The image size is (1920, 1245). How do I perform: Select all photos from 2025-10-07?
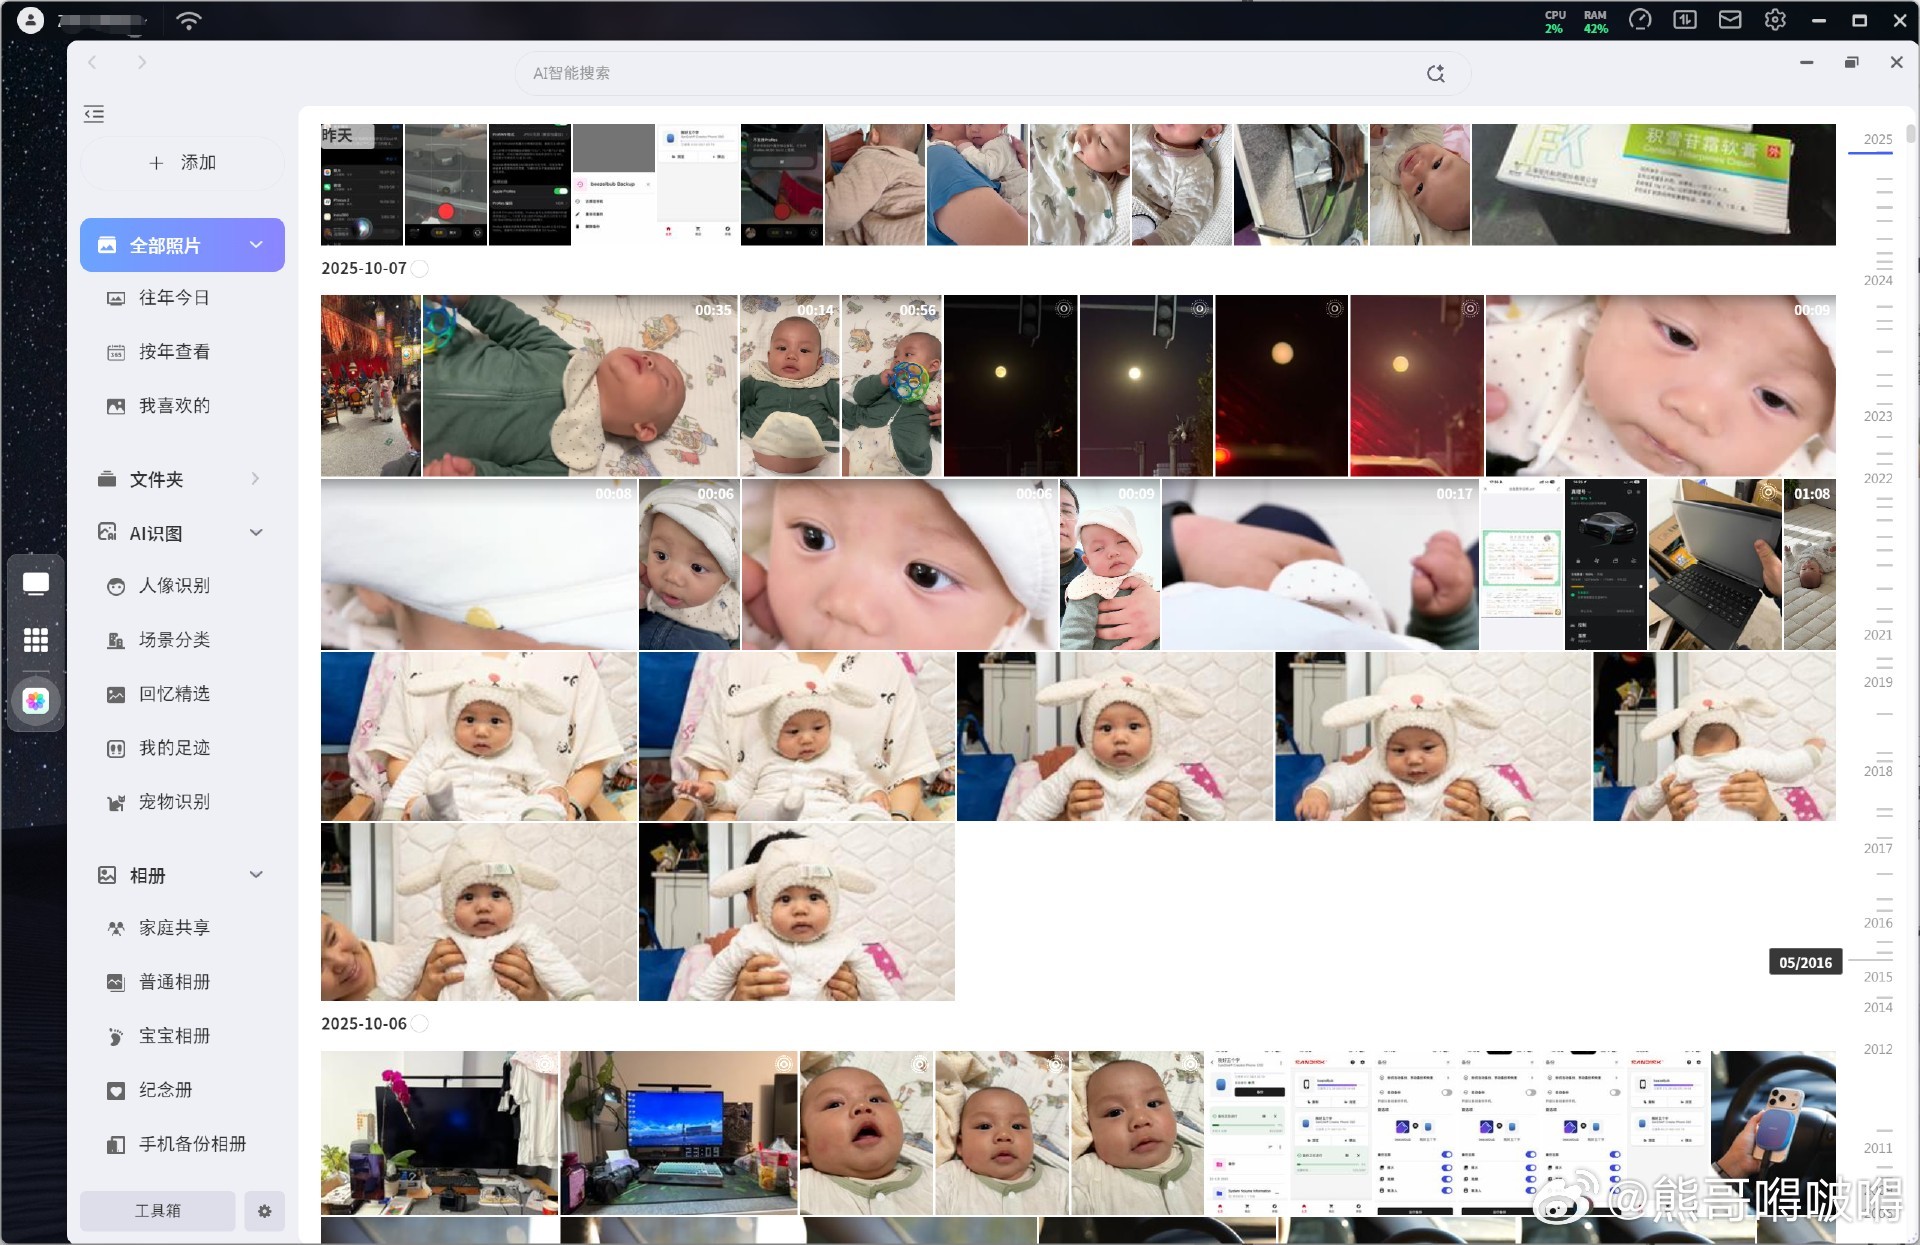420,269
